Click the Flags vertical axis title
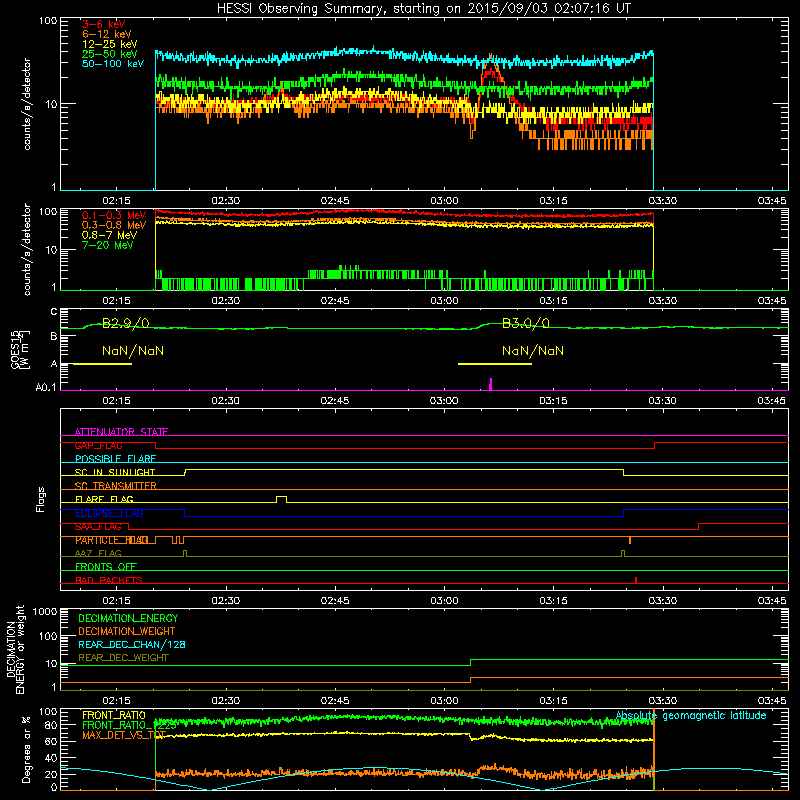The height and width of the screenshot is (800, 800). pyautogui.click(x=41, y=499)
